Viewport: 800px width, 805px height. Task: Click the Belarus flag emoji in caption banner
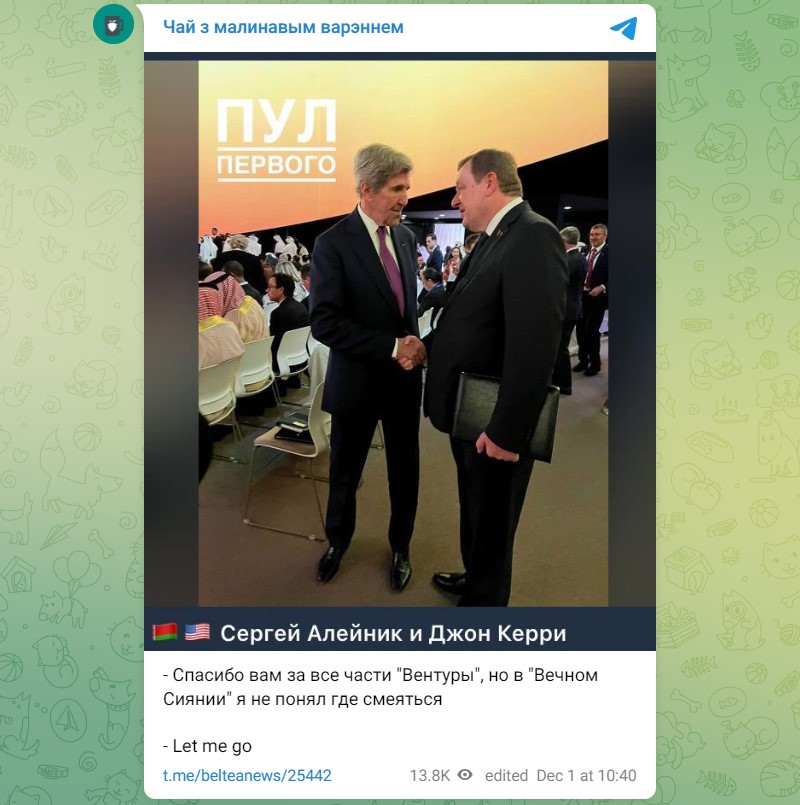pyautogui.click(x=165, y=632)
